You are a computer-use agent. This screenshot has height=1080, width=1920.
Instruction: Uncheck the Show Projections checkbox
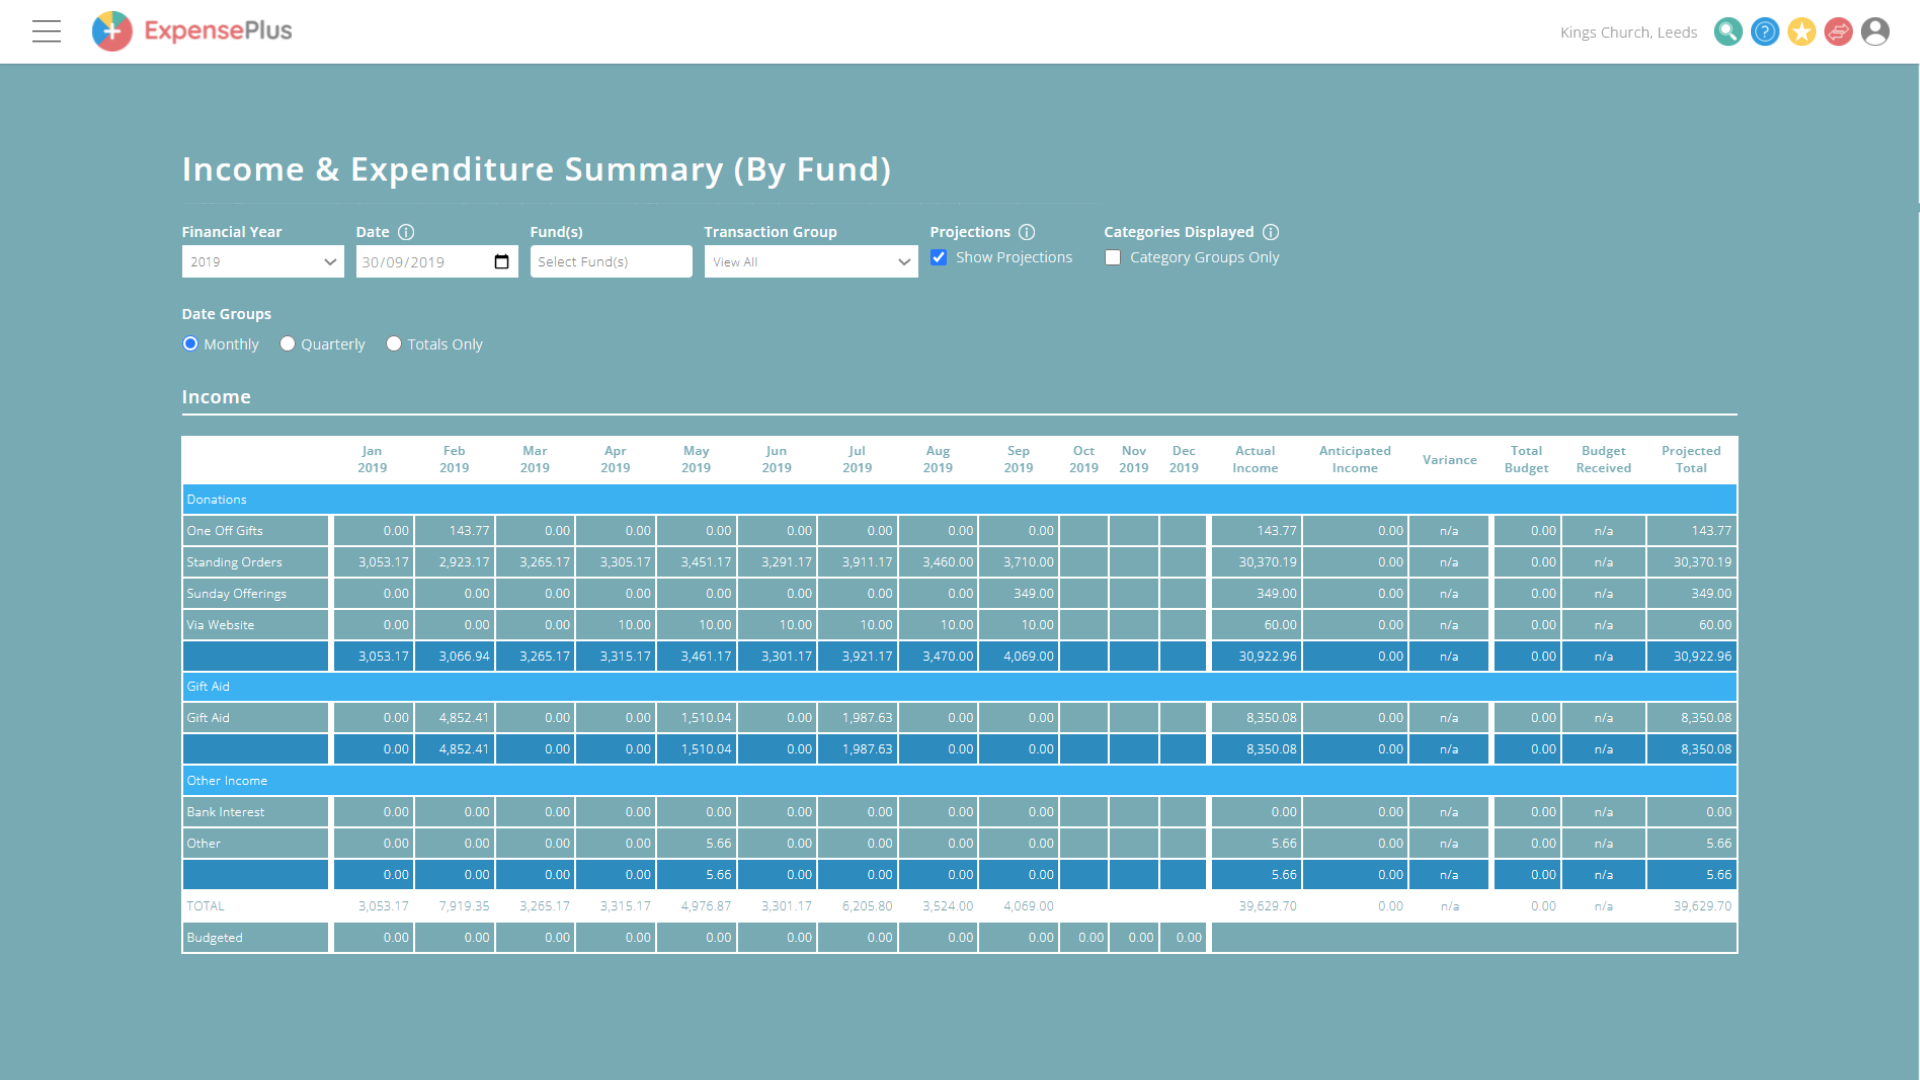pyautogui.click(x=939, y=258)
